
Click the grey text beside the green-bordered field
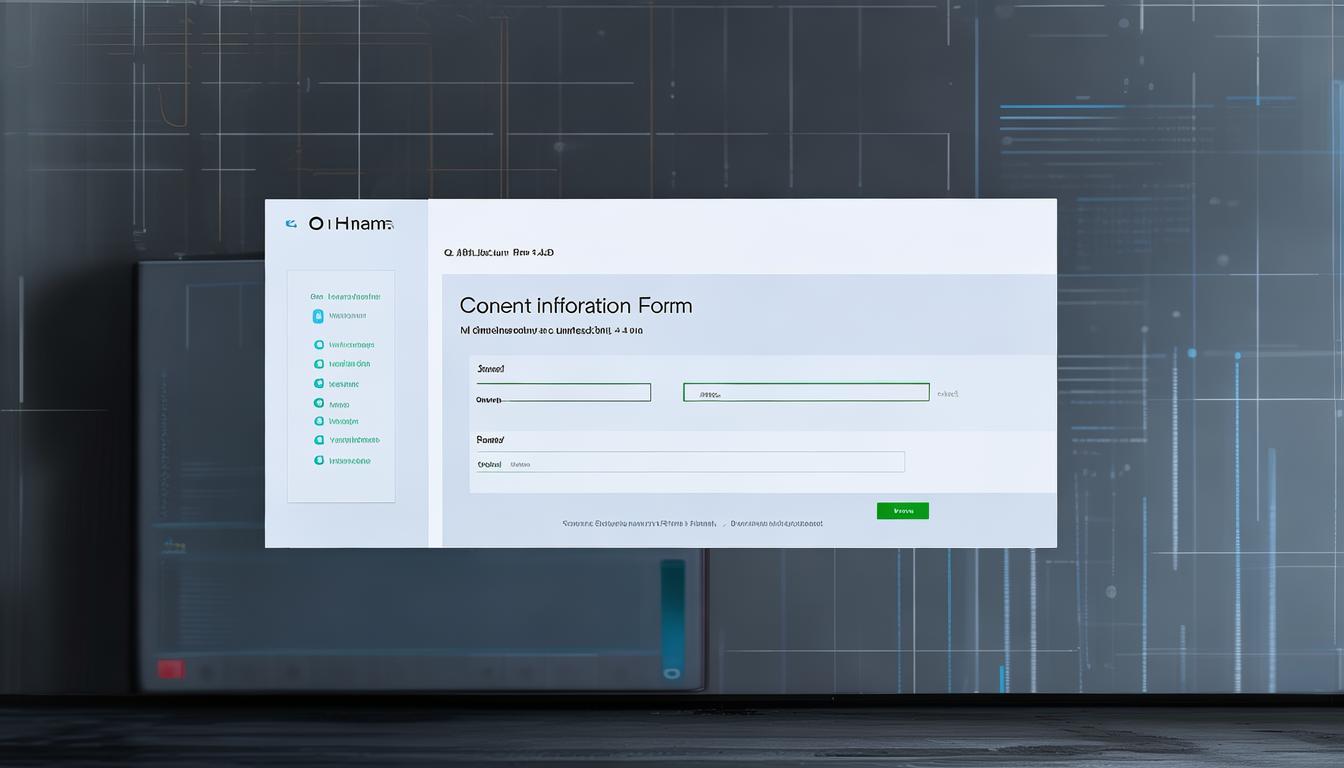click(948, 394)
